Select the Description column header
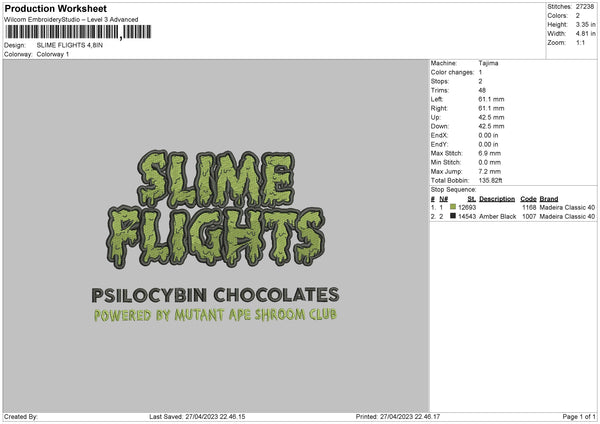 (x=497, y=199)
